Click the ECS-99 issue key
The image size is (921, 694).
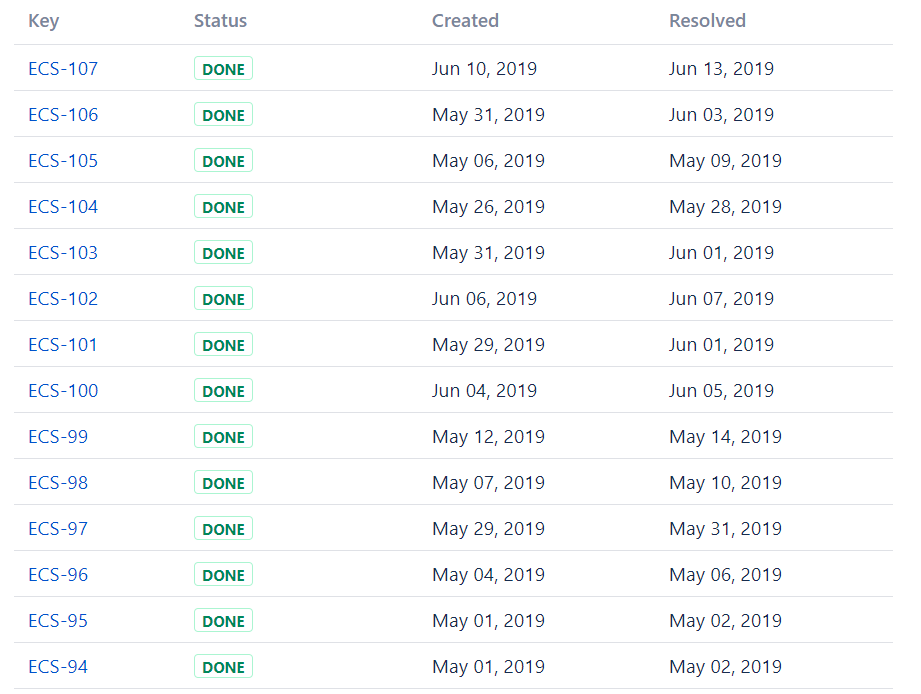click(58, 437)
